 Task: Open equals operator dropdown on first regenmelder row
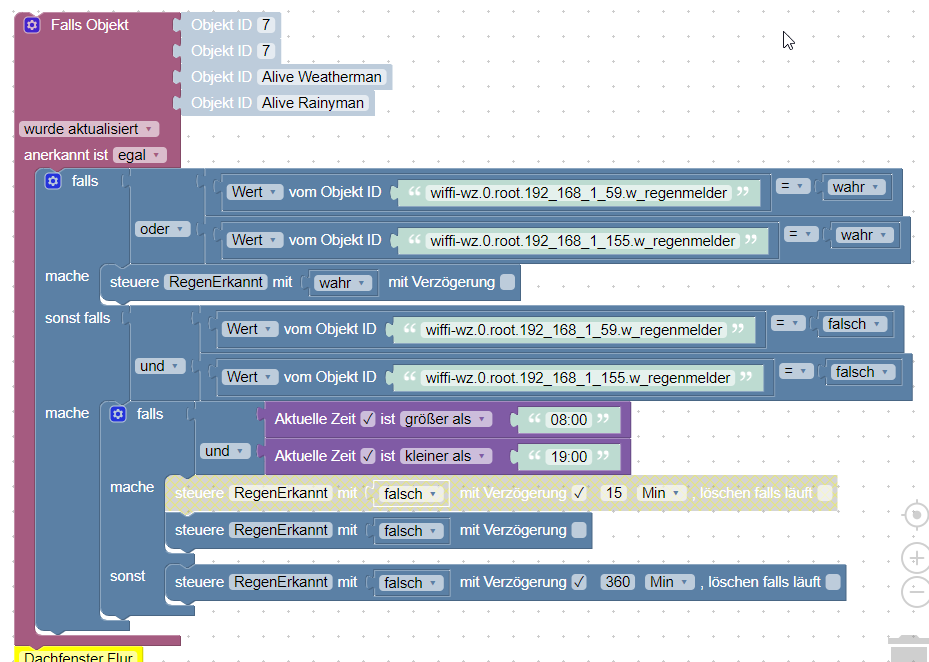coord(792,186)
